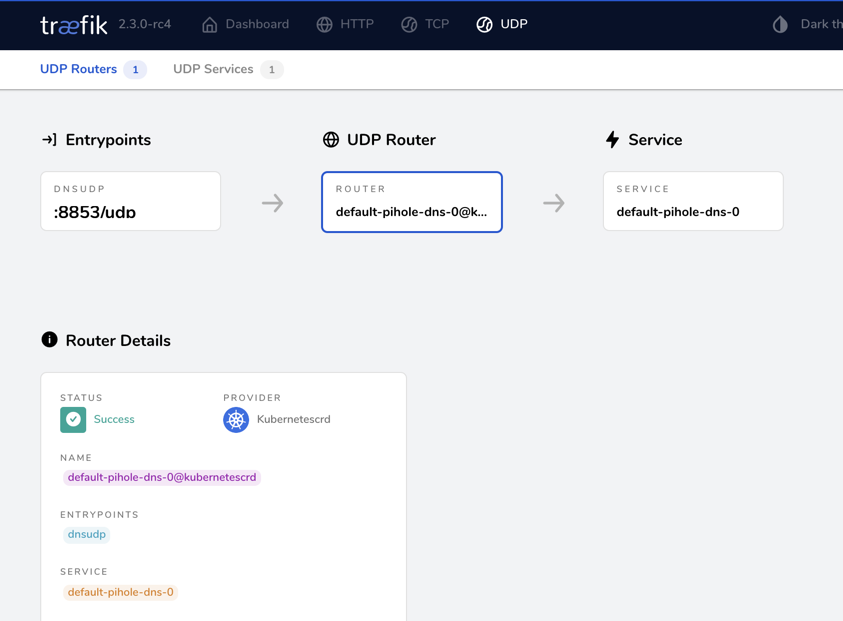Screen dimensions: 843x621
Task: Select the Dashboard home icon
Action: pyautogui.click(x=209, y=23)
